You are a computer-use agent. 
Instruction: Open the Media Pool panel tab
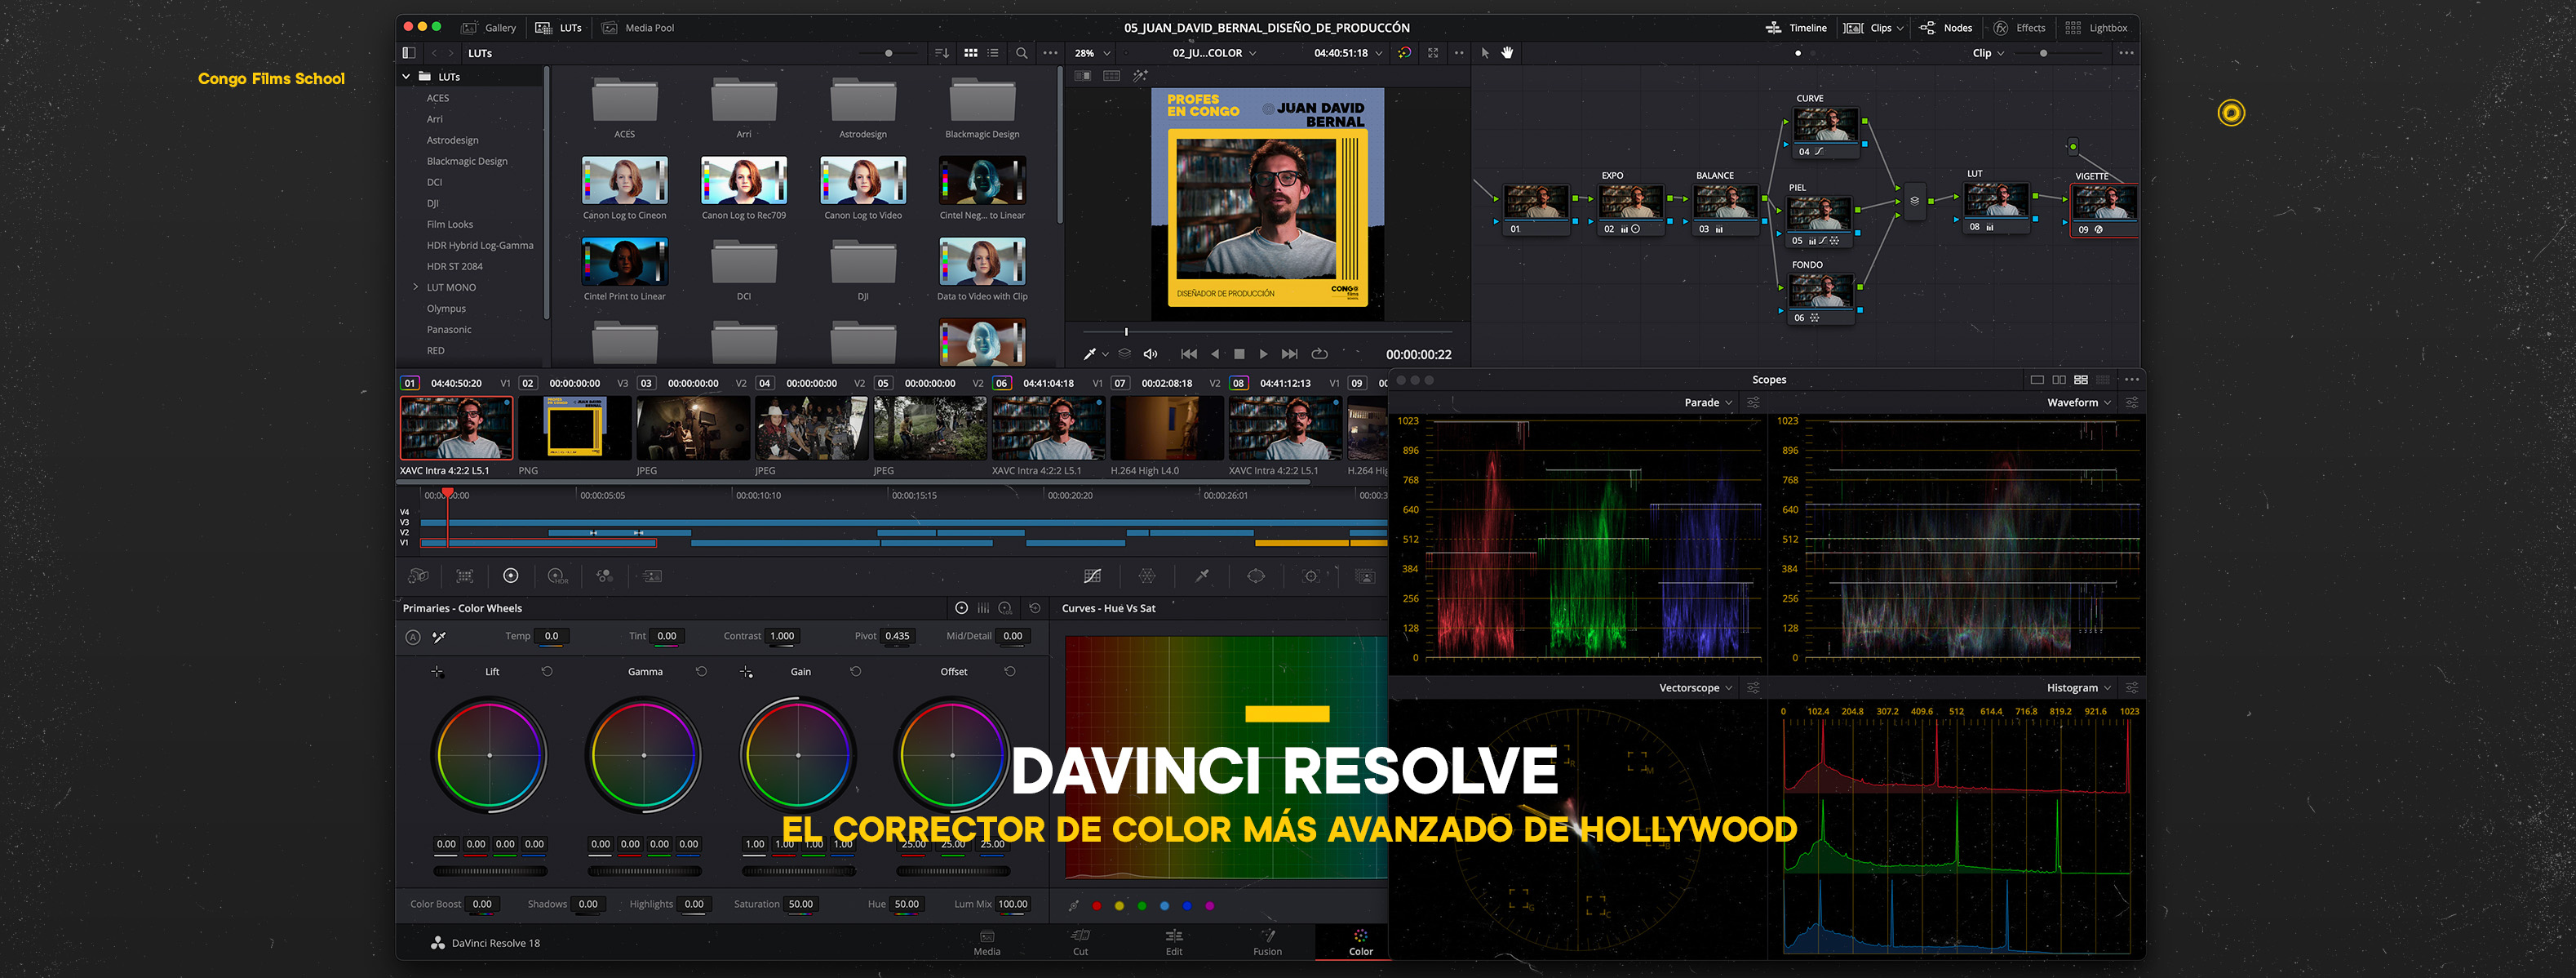coord(638,28)
